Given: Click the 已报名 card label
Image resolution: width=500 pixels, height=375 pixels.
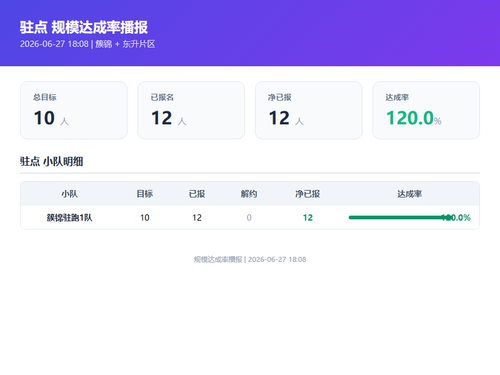Looking at the screenshot, I should click(162, 97).
